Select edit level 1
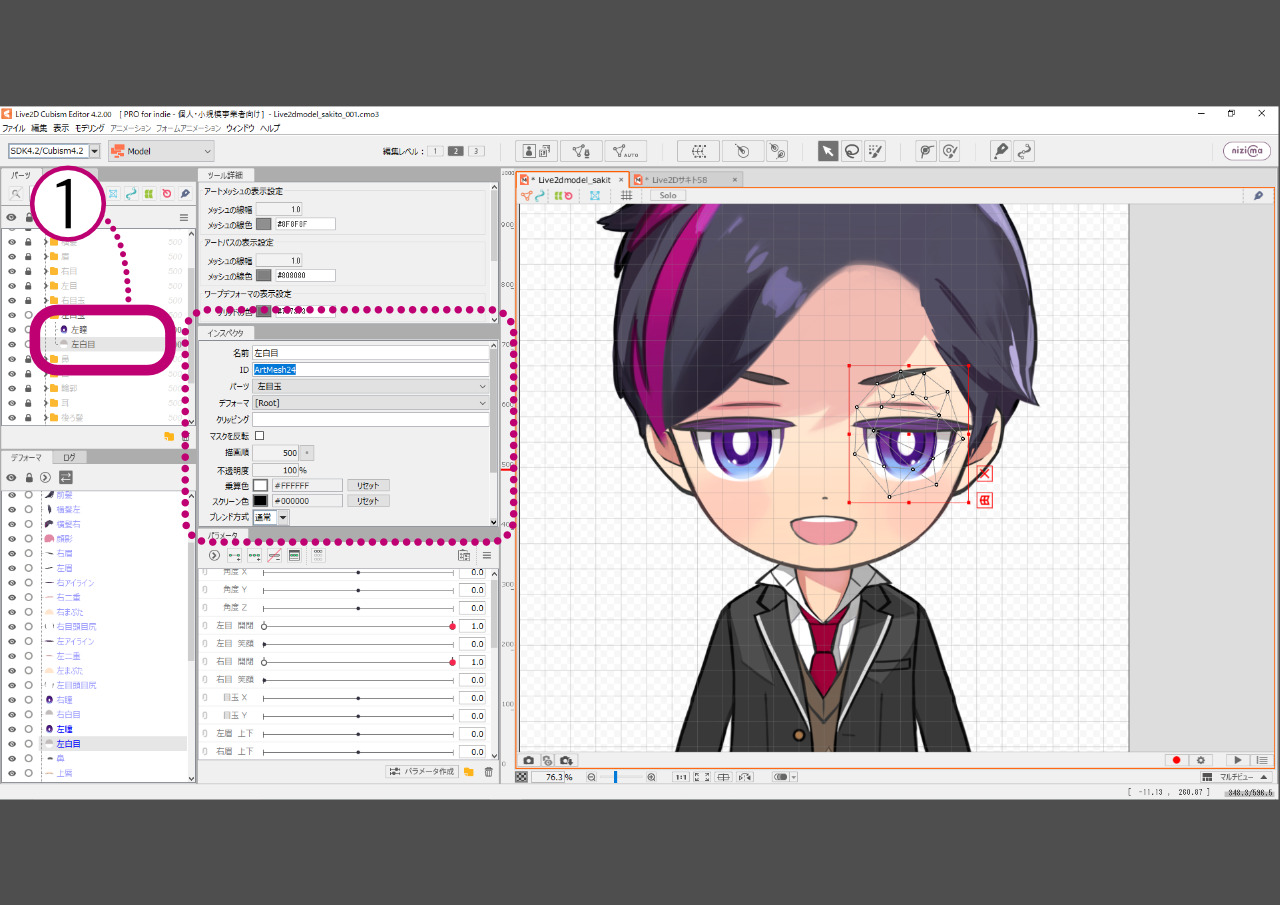 click(435, 151)
